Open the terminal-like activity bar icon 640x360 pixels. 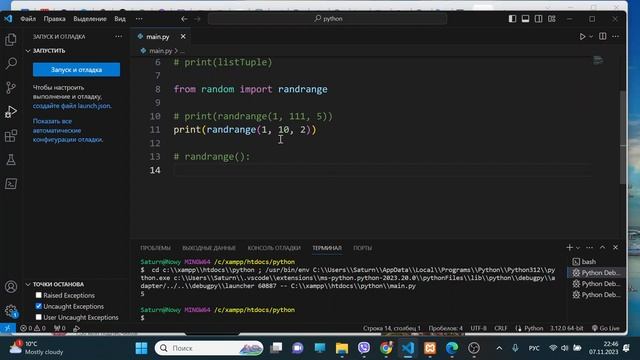[11, 184]
